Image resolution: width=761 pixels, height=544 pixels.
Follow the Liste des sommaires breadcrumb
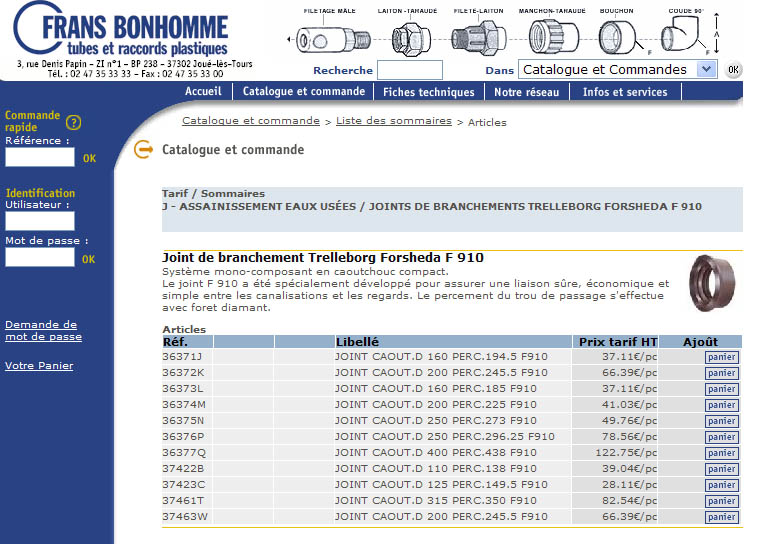pyautogui.click(x=394, y=120)
